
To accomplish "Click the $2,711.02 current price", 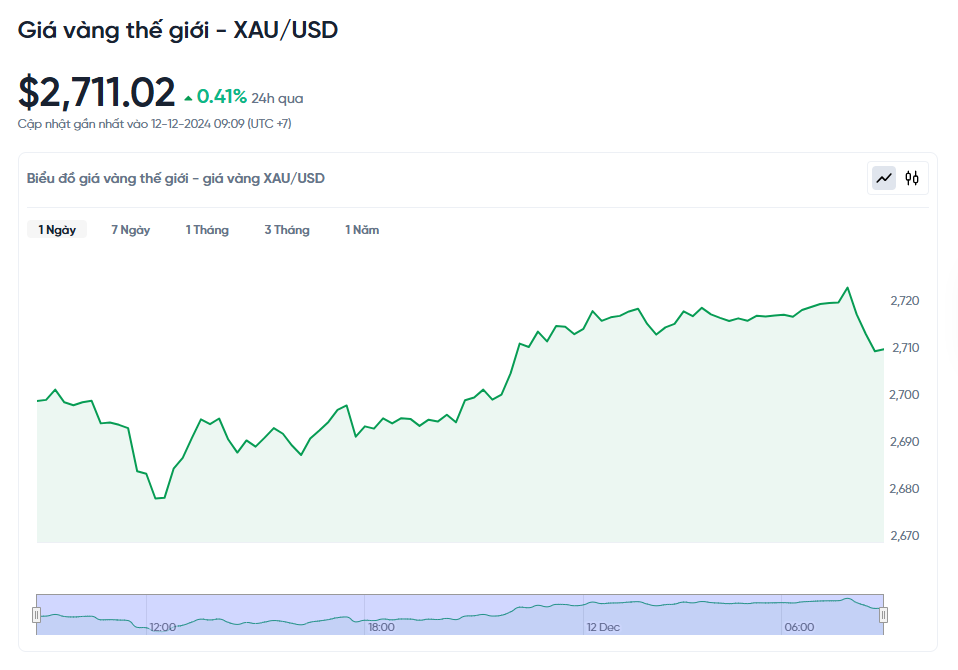I will point(97,93).
